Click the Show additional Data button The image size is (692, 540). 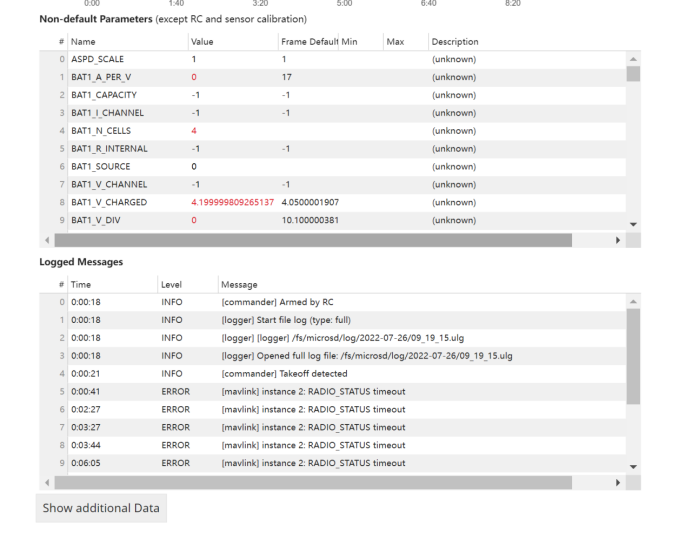click(101, 508)
